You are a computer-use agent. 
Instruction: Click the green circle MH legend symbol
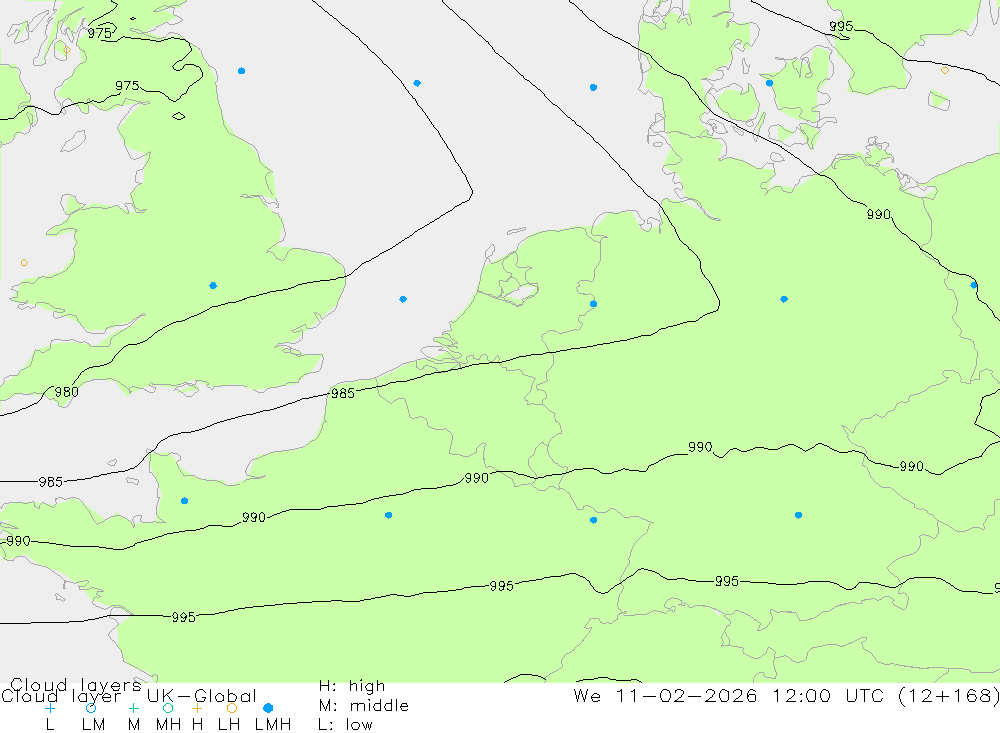[168, 708]
